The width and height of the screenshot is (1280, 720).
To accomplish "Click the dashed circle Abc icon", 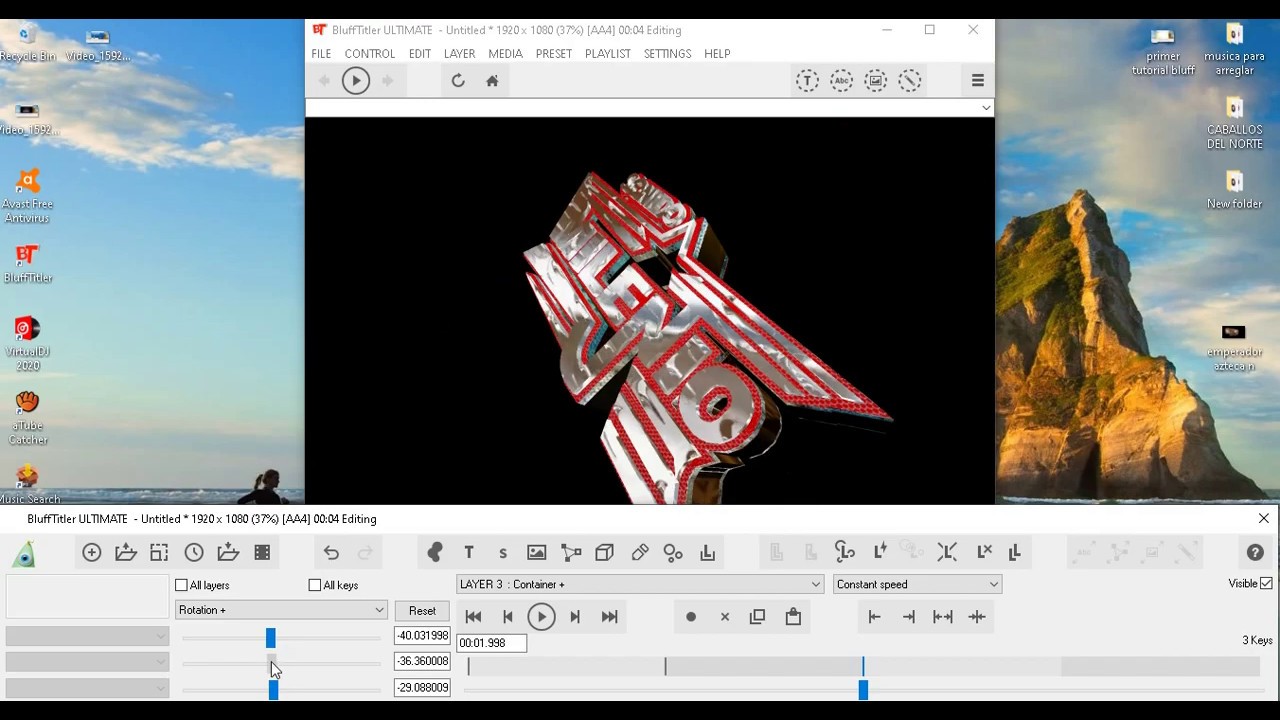I will (x=842, y=81).
